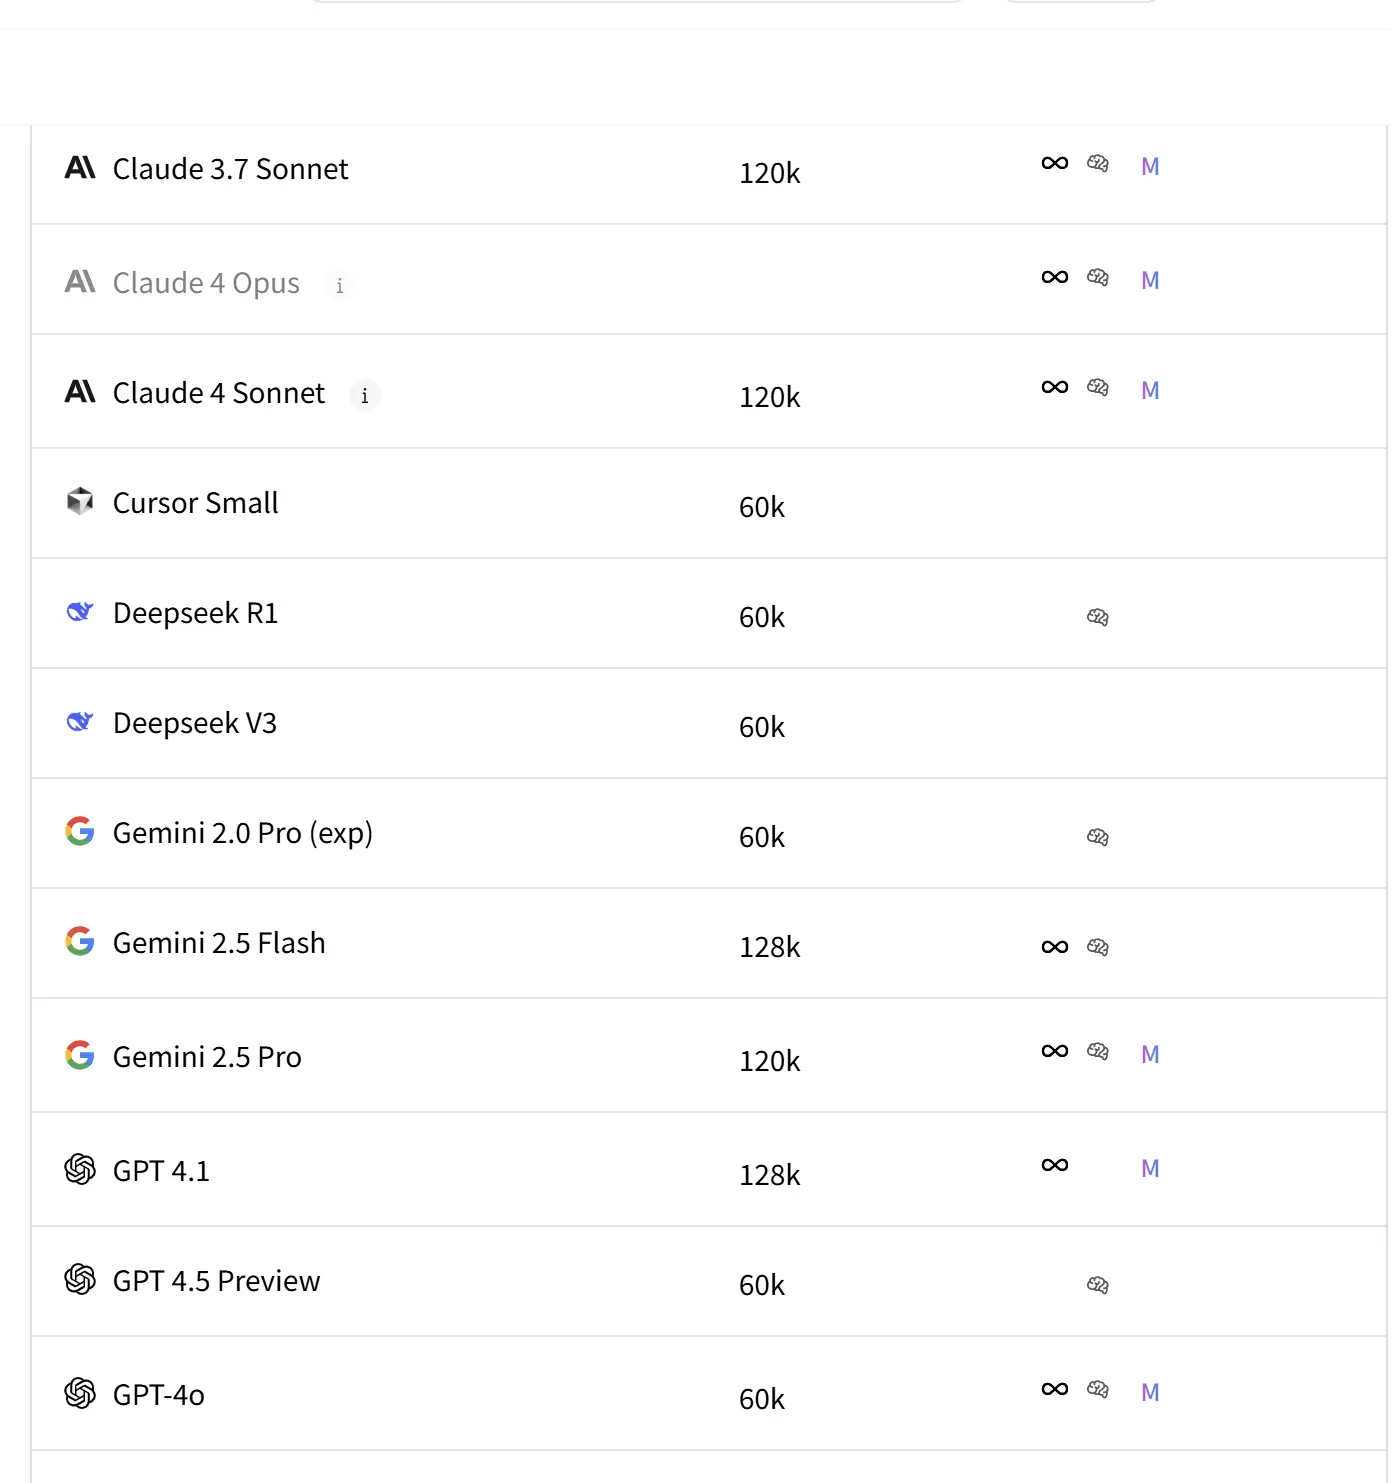Click the GPT-4o model name
The width and height of the screenshot is (1391, 1483).
(159, 1395)
